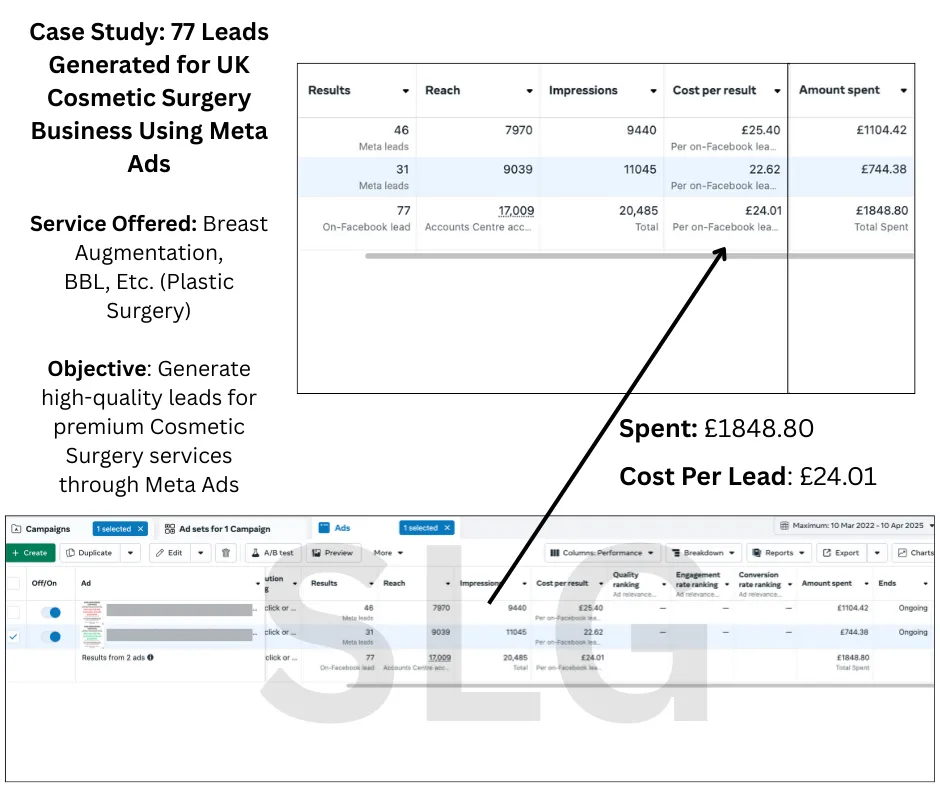Open the thumbnail of the 46-lead ad
Image resolution: width=940 pixels, height=788 pixels.
(92, 612)
